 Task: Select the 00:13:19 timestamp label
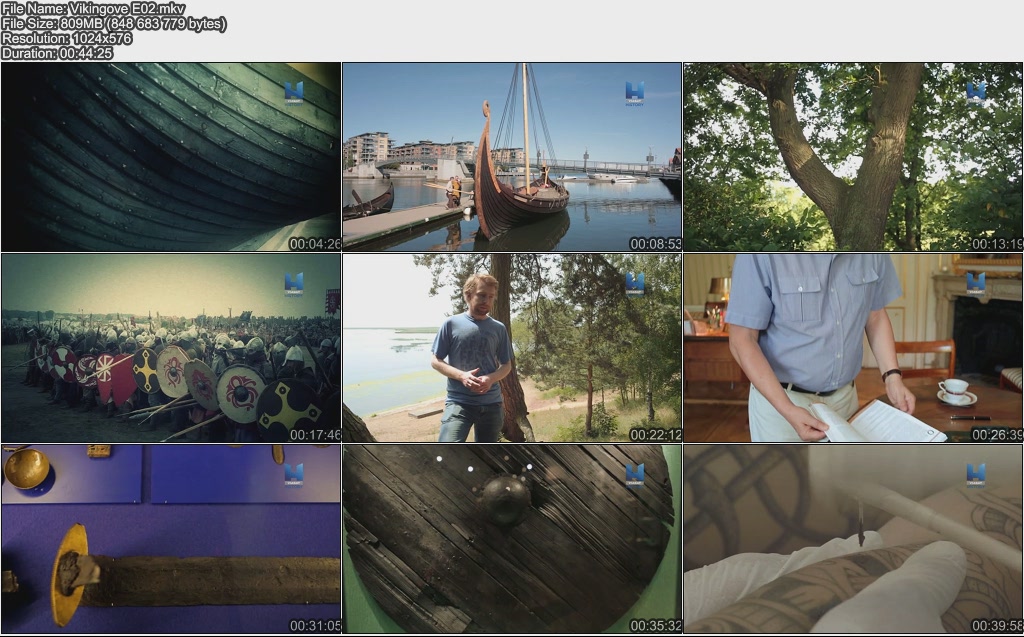[996, 243]
